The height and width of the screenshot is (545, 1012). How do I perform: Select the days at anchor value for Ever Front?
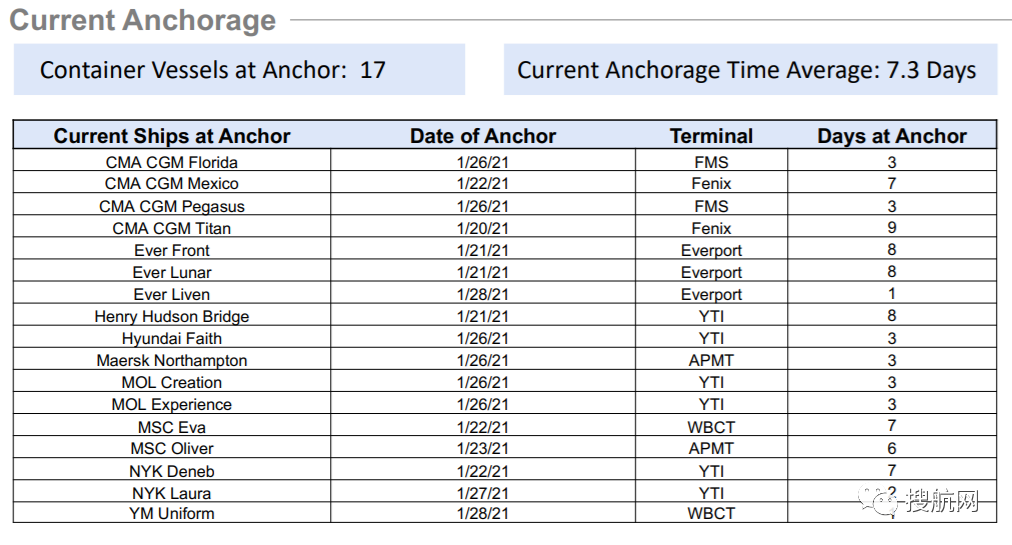[892, 250]
